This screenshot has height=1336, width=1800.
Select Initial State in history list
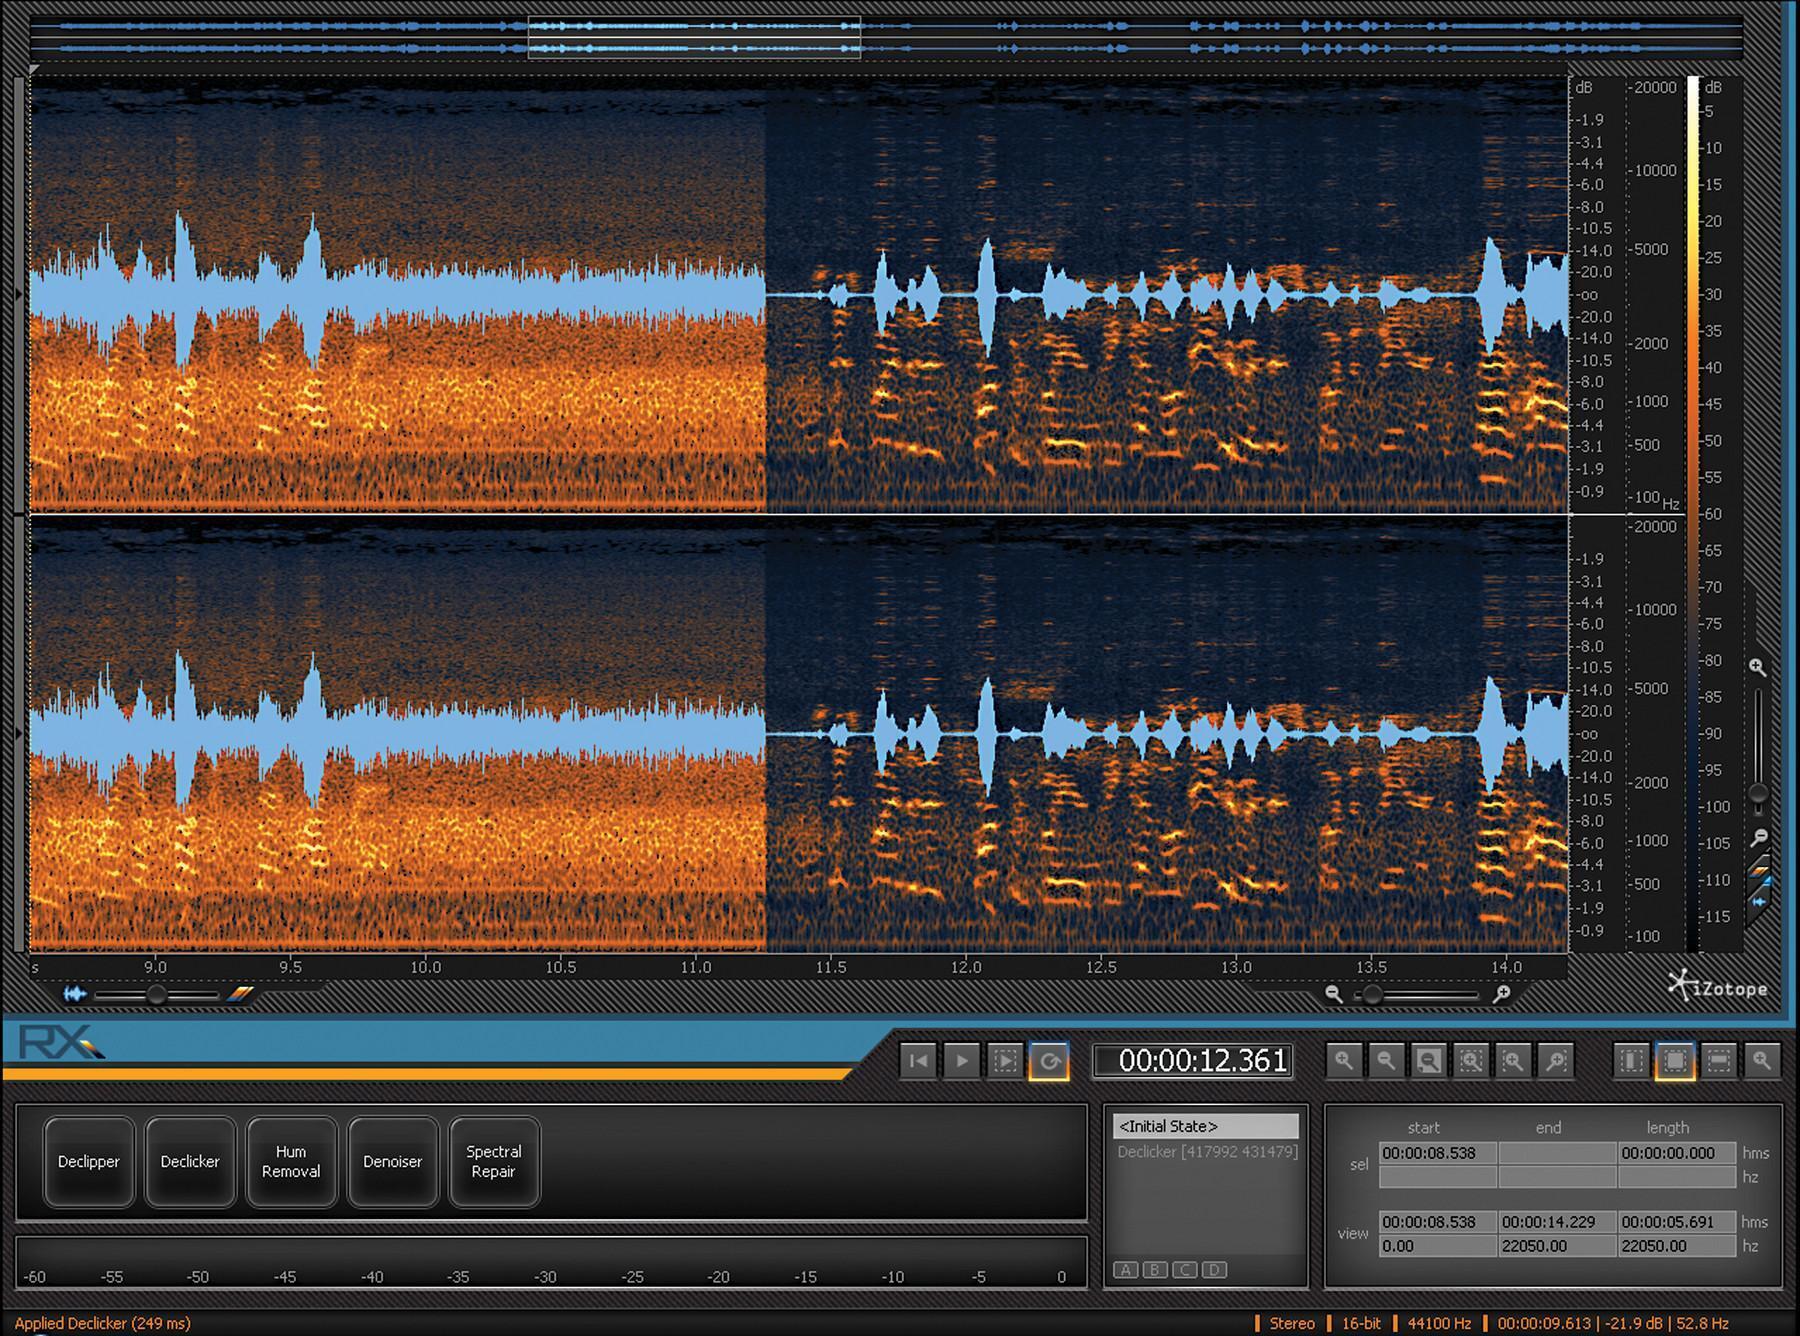tap(1206, 1126)
